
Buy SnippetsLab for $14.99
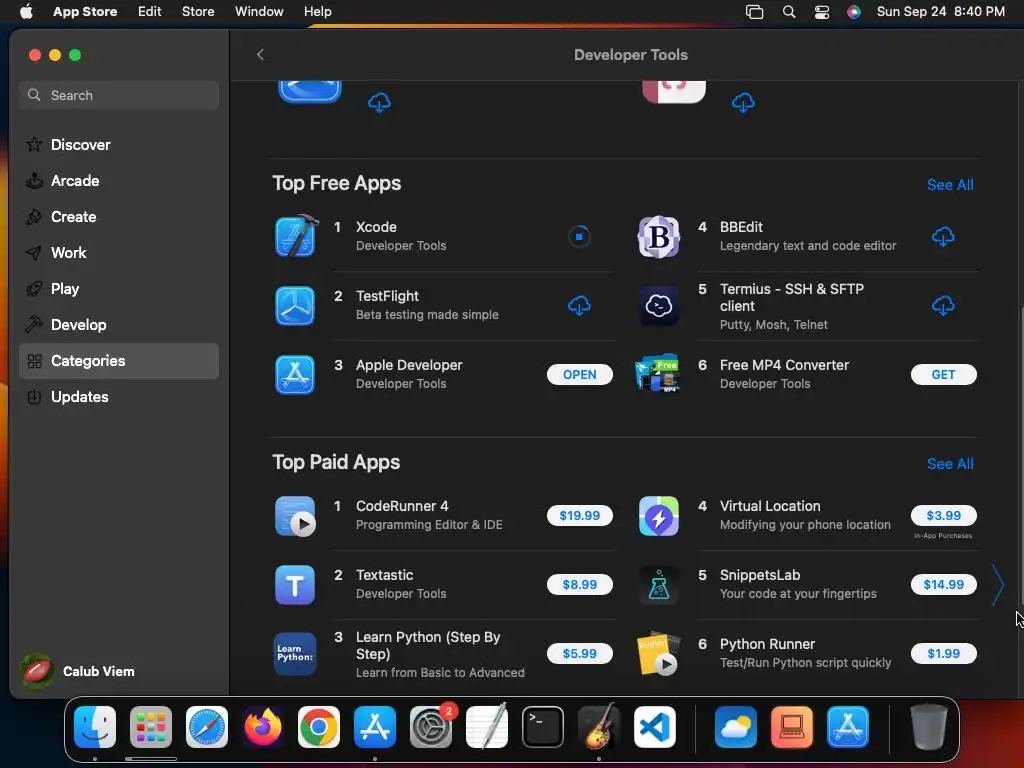point(943,584)
